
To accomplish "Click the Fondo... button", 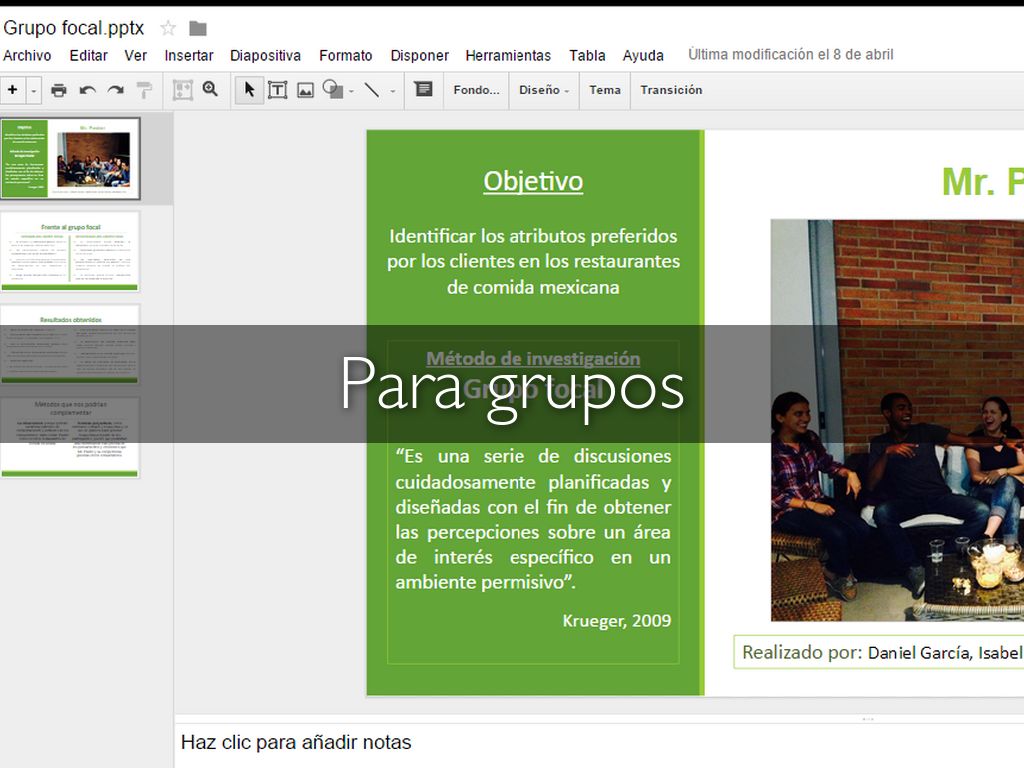I will click(x=476, y=90).
